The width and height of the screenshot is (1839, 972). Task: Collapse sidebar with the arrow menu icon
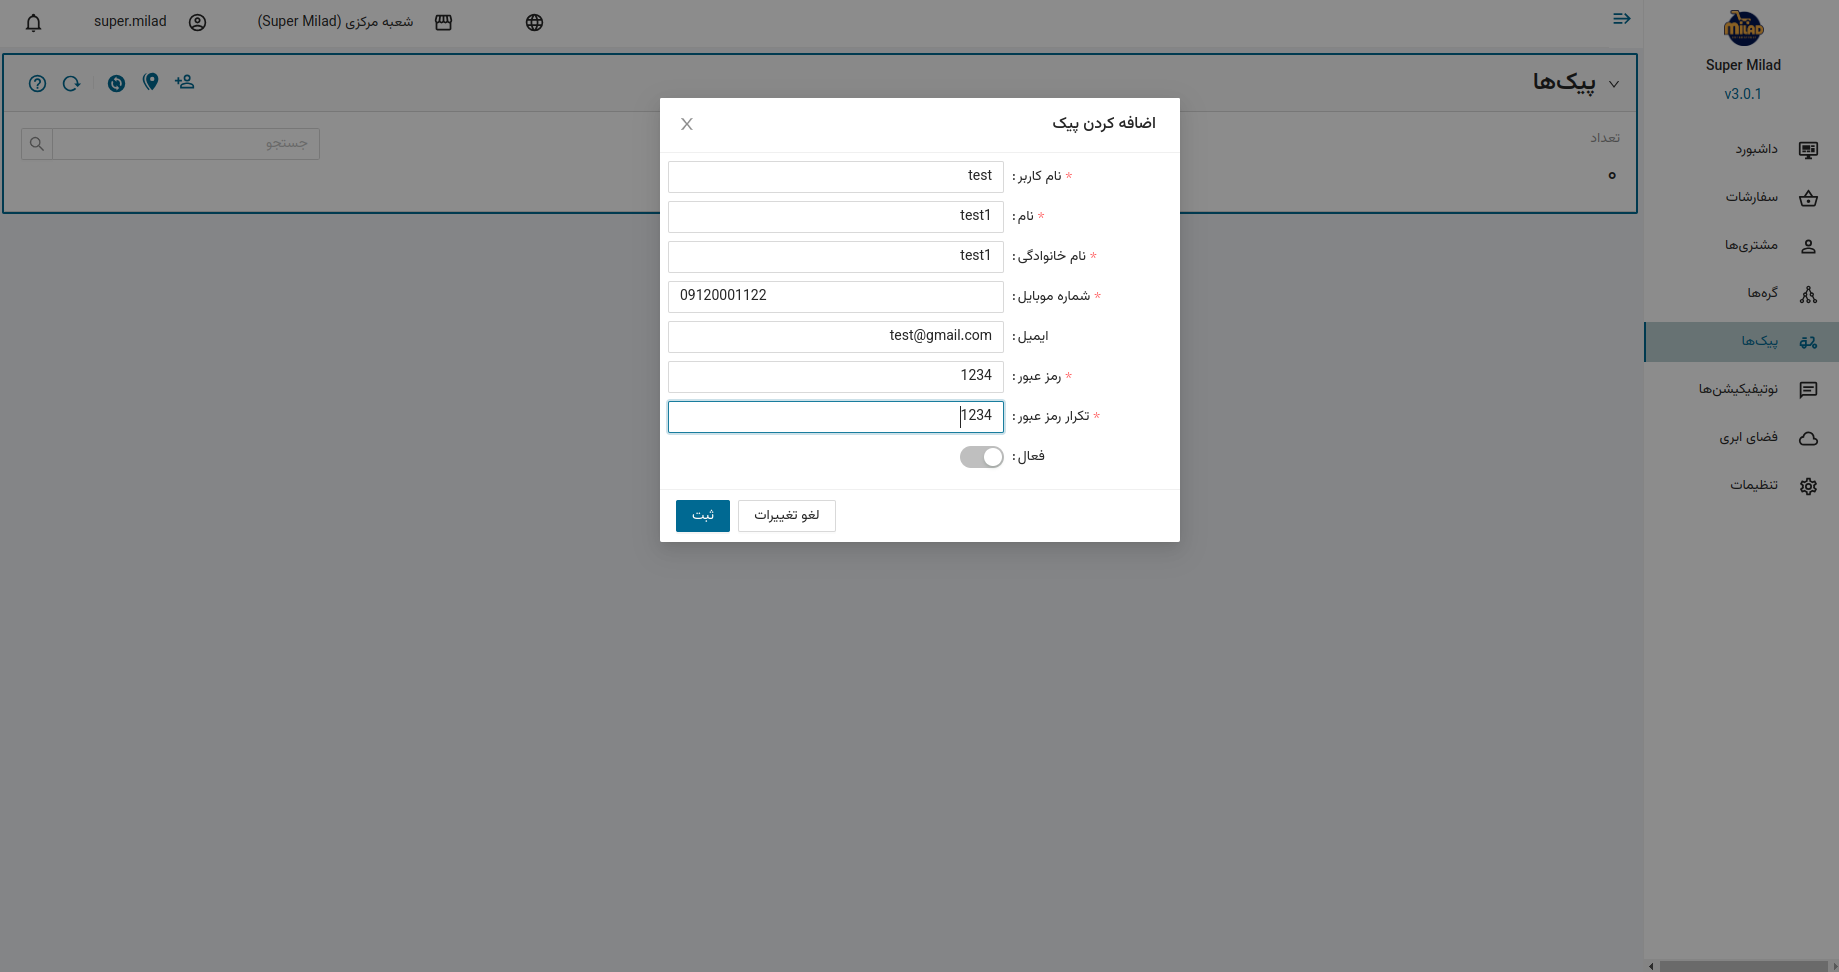pos(1621,19)
